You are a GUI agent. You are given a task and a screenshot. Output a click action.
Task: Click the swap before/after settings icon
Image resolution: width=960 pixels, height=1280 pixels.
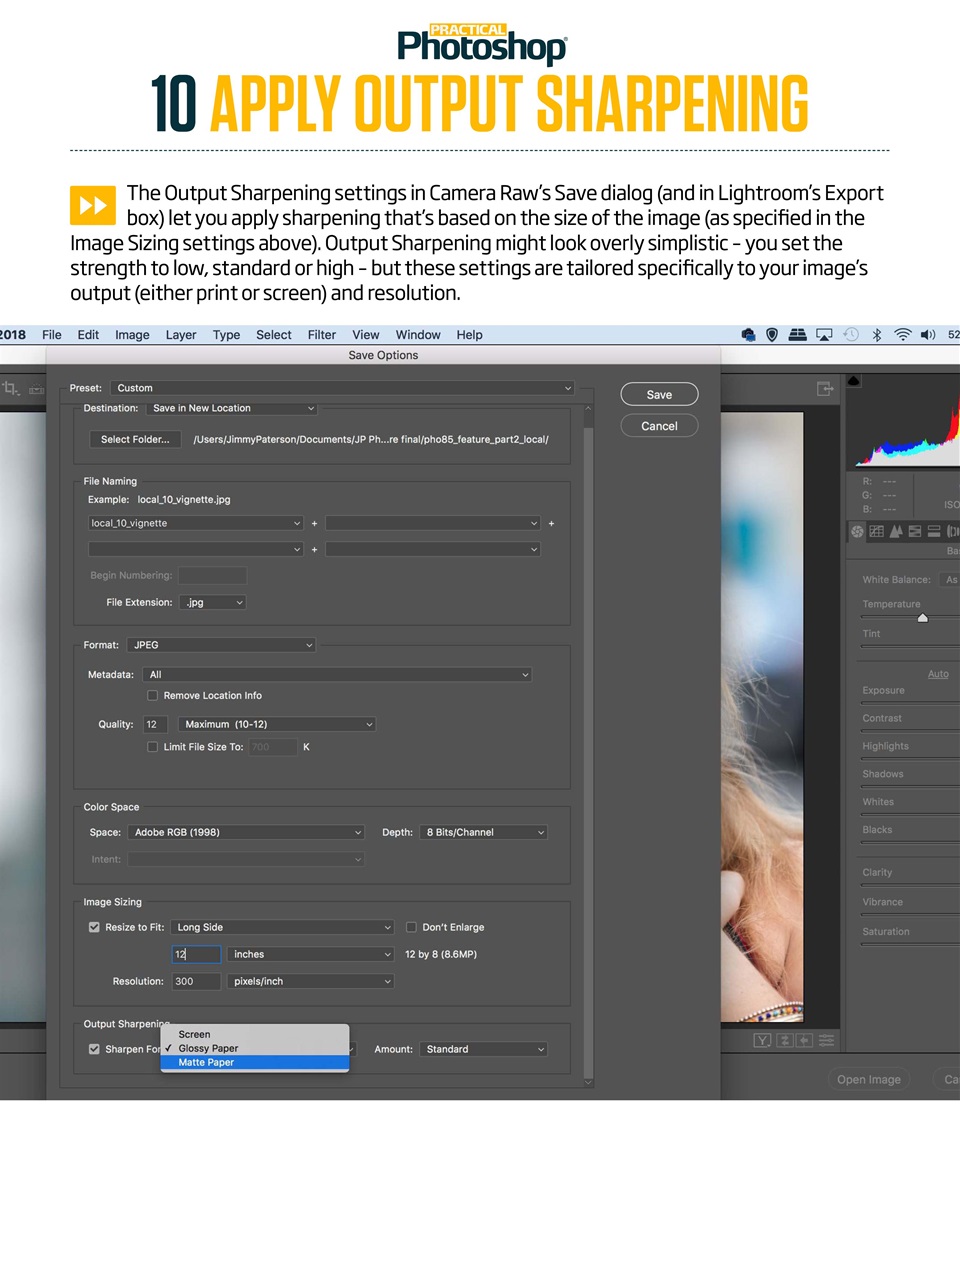point(785,1040)
